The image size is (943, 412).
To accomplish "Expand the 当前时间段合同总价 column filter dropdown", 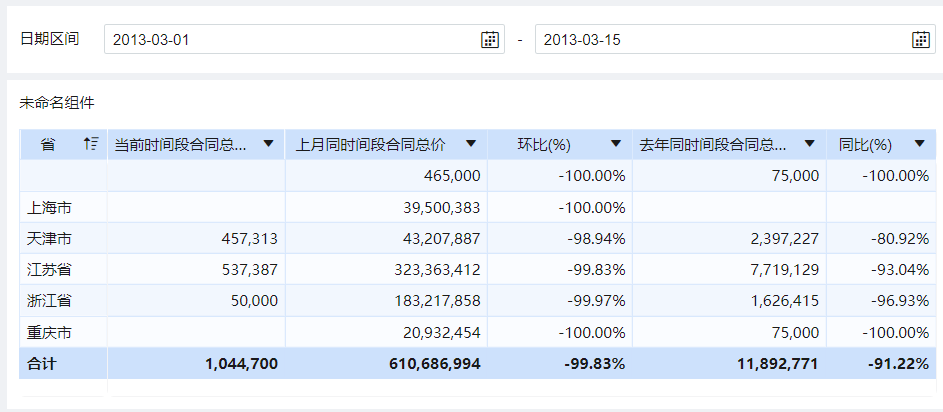I will tap(268, 144).
